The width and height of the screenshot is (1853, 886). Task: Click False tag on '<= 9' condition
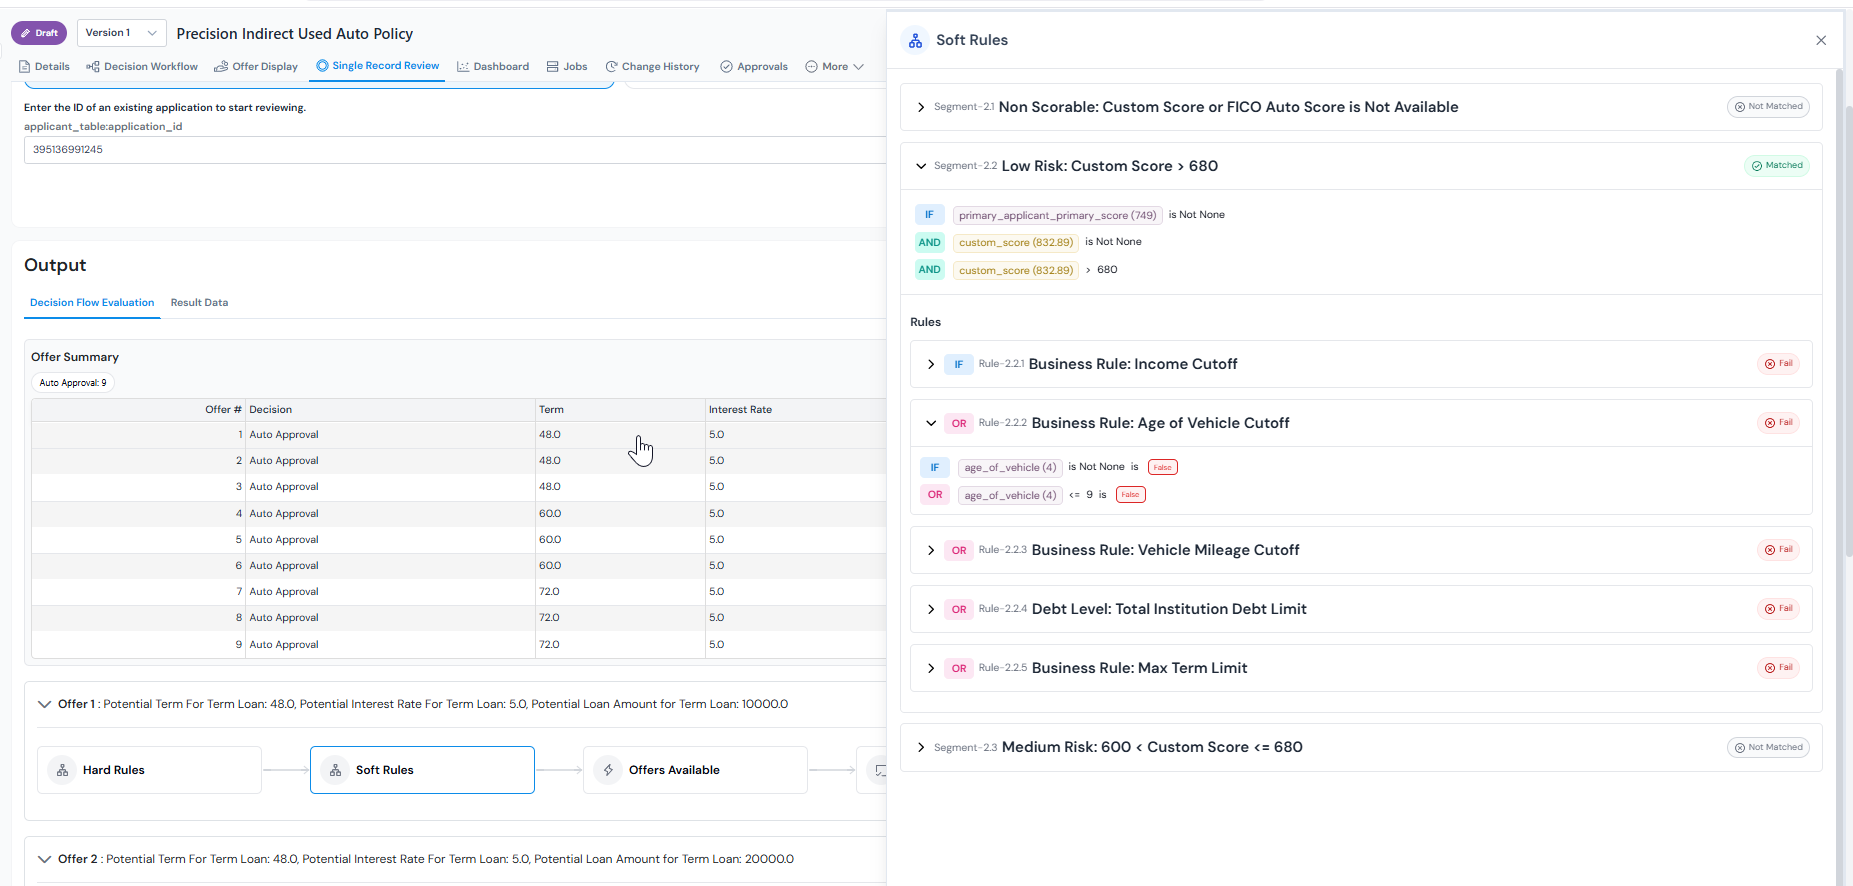[x=1130, y=495]
